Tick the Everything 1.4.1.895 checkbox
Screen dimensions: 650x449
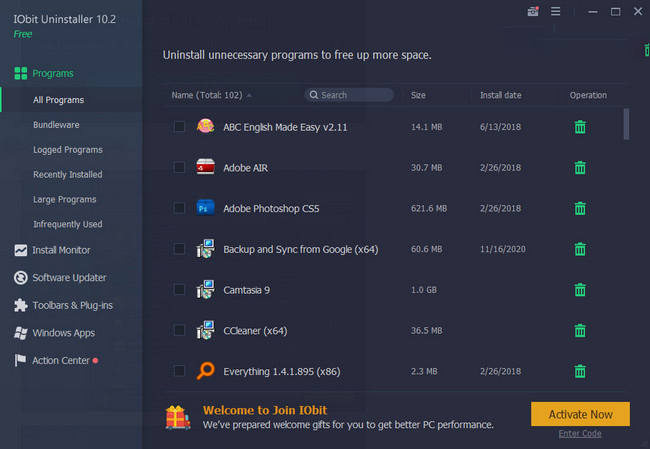tap(179, 371)
